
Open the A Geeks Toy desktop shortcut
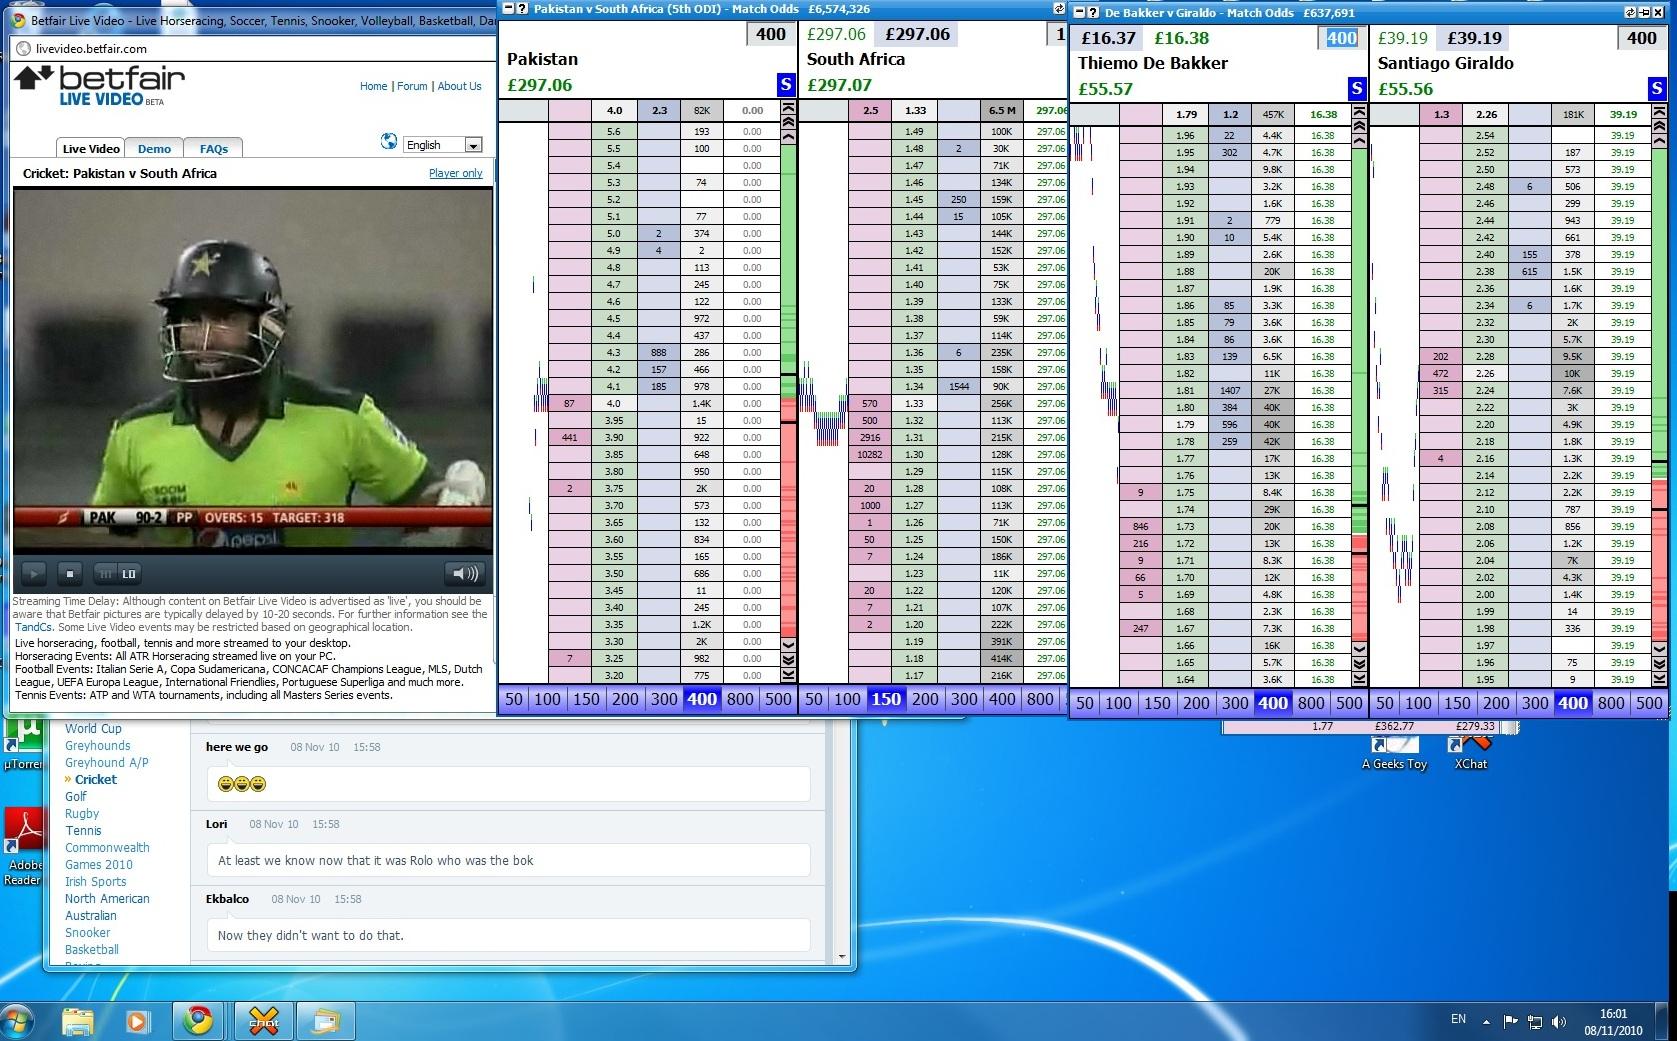point(1394,752)
